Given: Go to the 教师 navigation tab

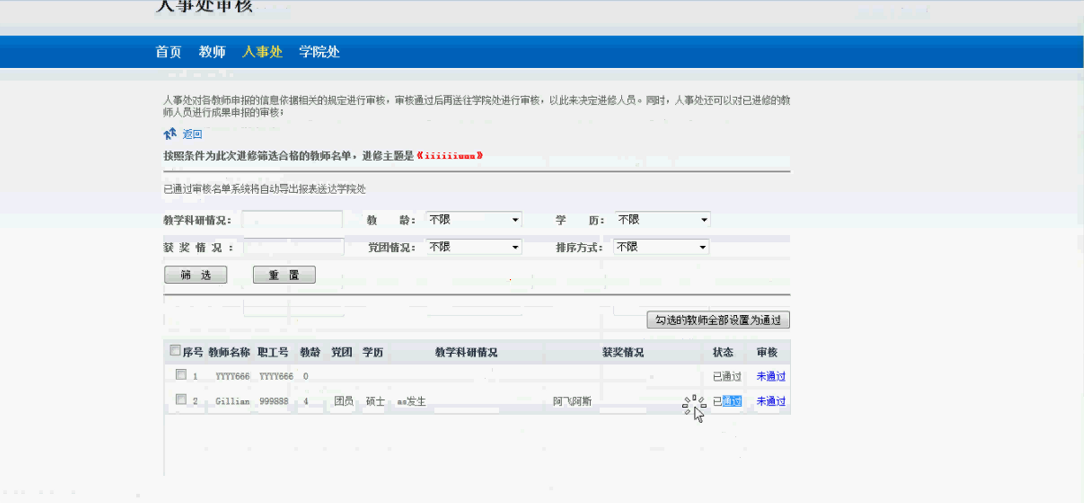Looking at the screenshot, I should 212,52.
